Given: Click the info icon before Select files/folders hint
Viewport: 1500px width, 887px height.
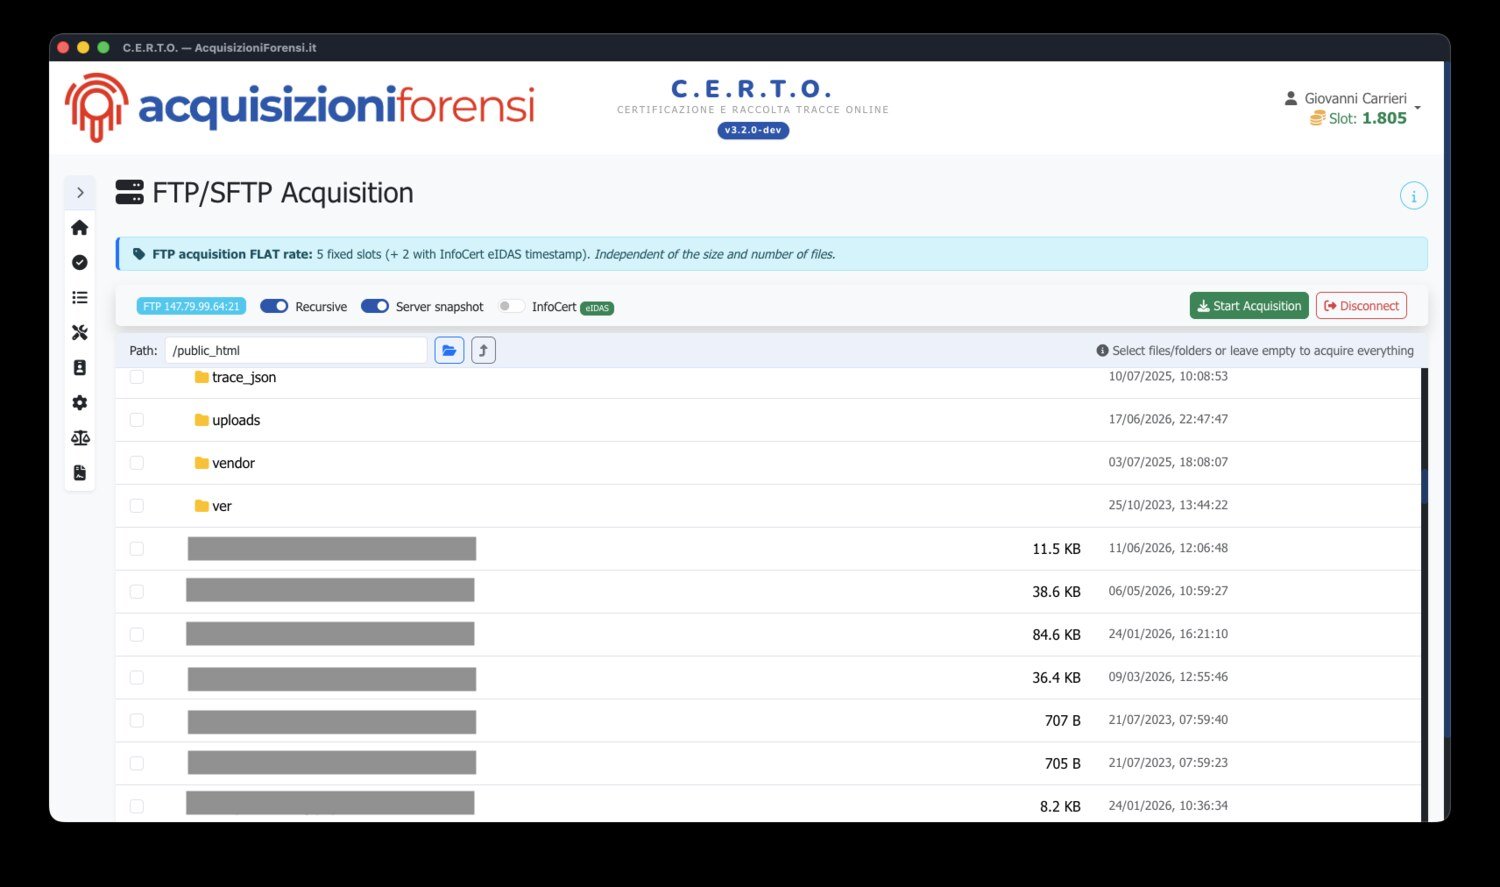Looking at the screenshot, I should tap(1102, 351).
